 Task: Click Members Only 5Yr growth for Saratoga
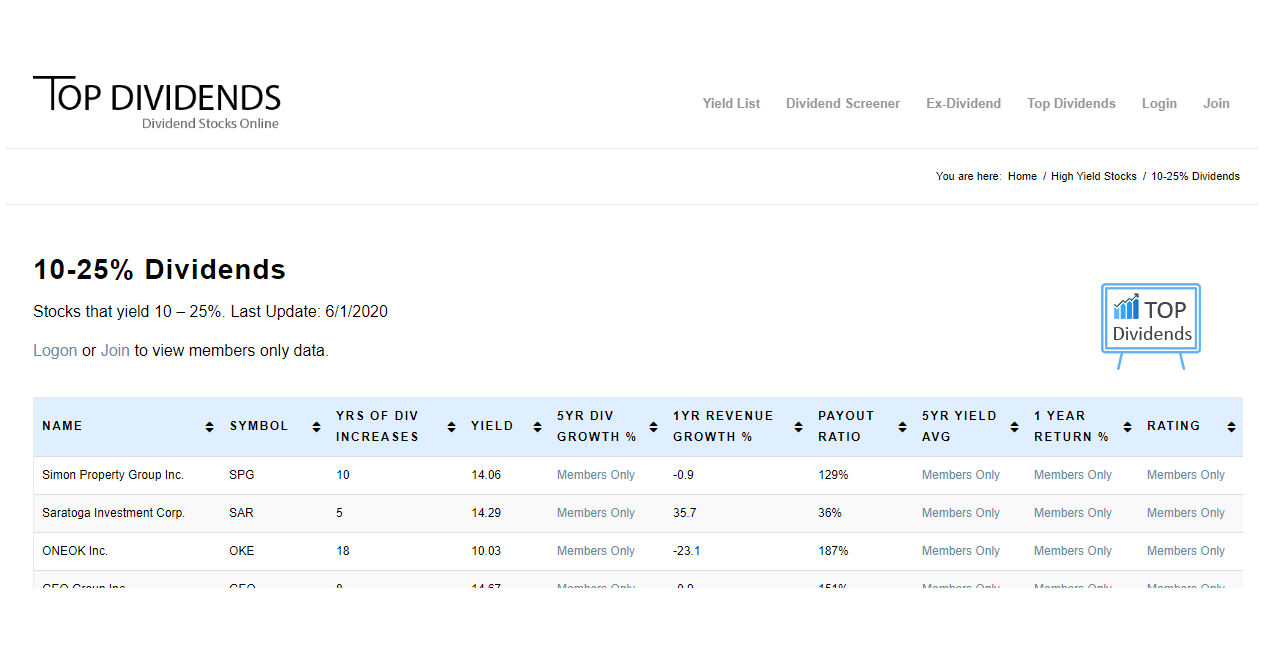coord(596,513)
